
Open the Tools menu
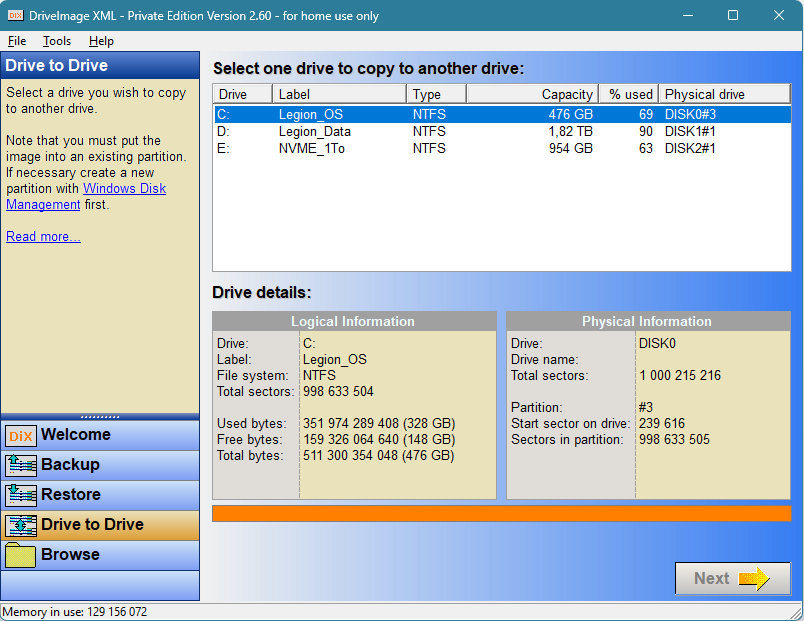(57, 41)
